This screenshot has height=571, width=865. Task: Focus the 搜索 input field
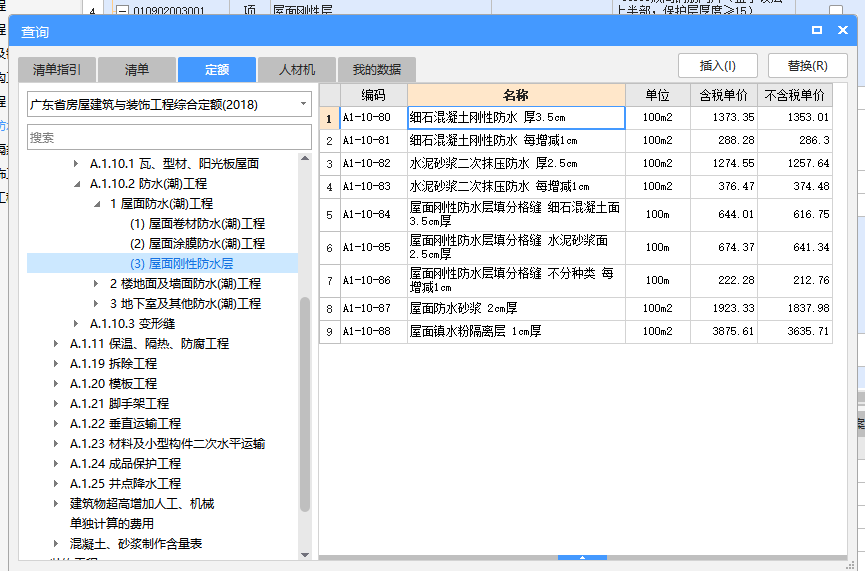coord(169,137)
